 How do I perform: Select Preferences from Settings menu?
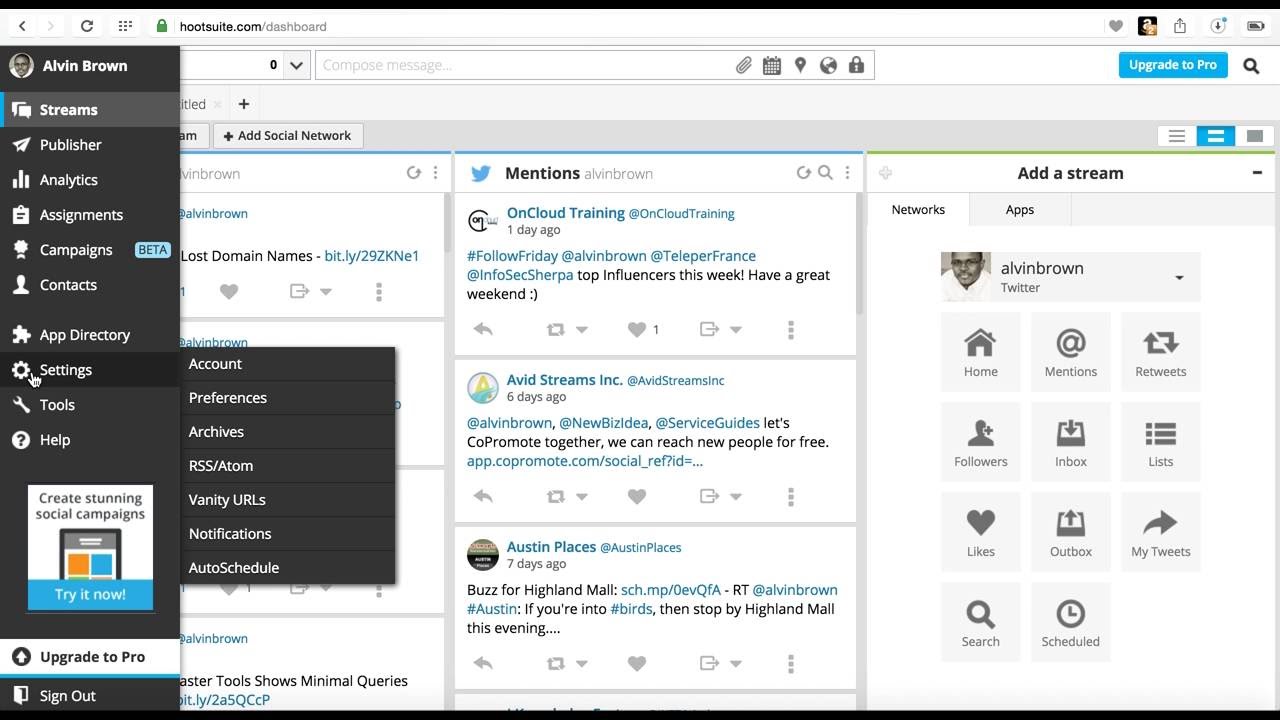288,398
